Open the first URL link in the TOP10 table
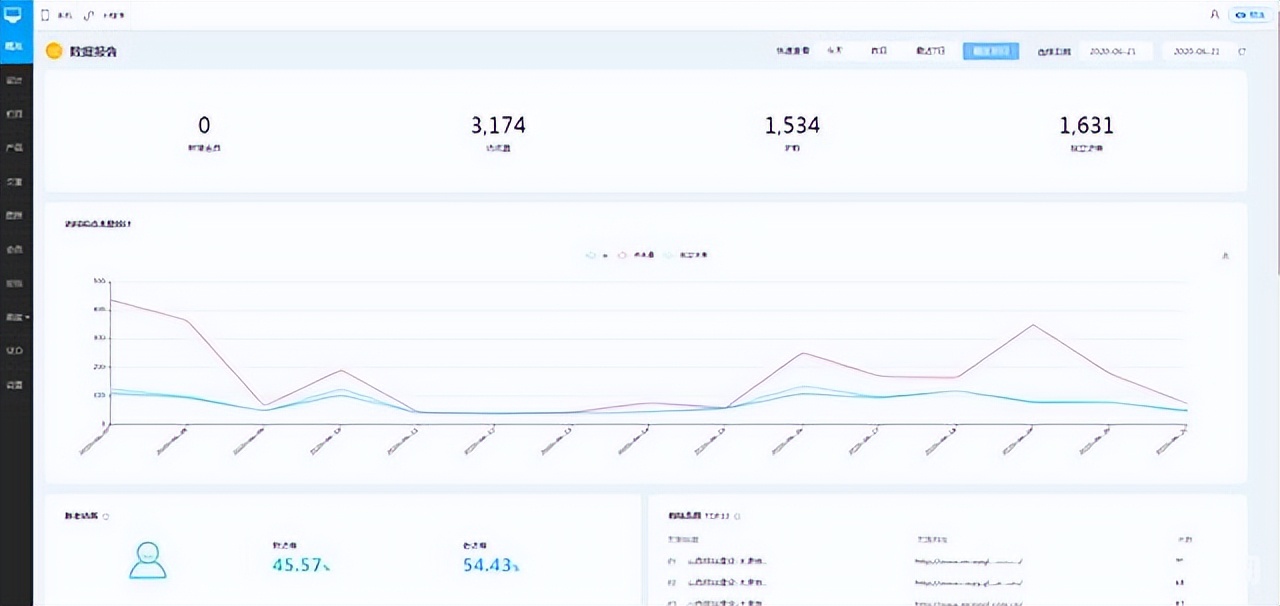This screenshot has width=1280, height=606. tap(968, 561)
